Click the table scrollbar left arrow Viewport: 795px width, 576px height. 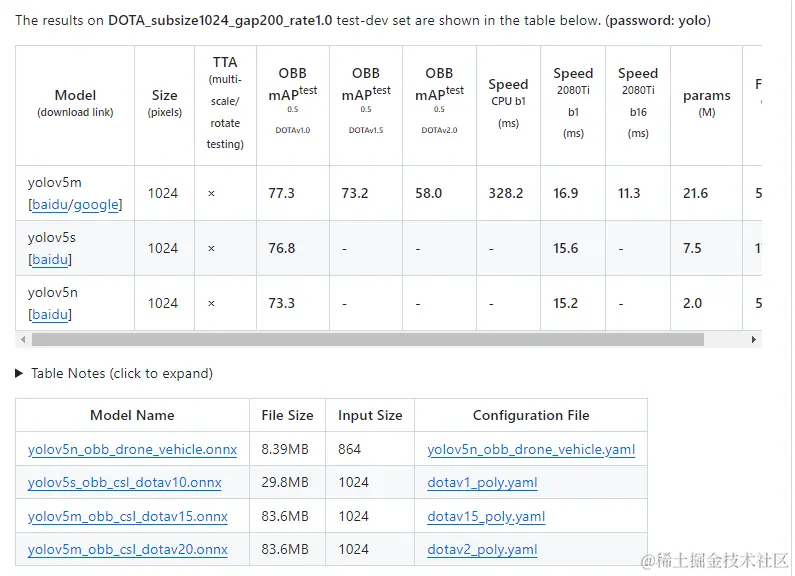[x=23, y=339]
